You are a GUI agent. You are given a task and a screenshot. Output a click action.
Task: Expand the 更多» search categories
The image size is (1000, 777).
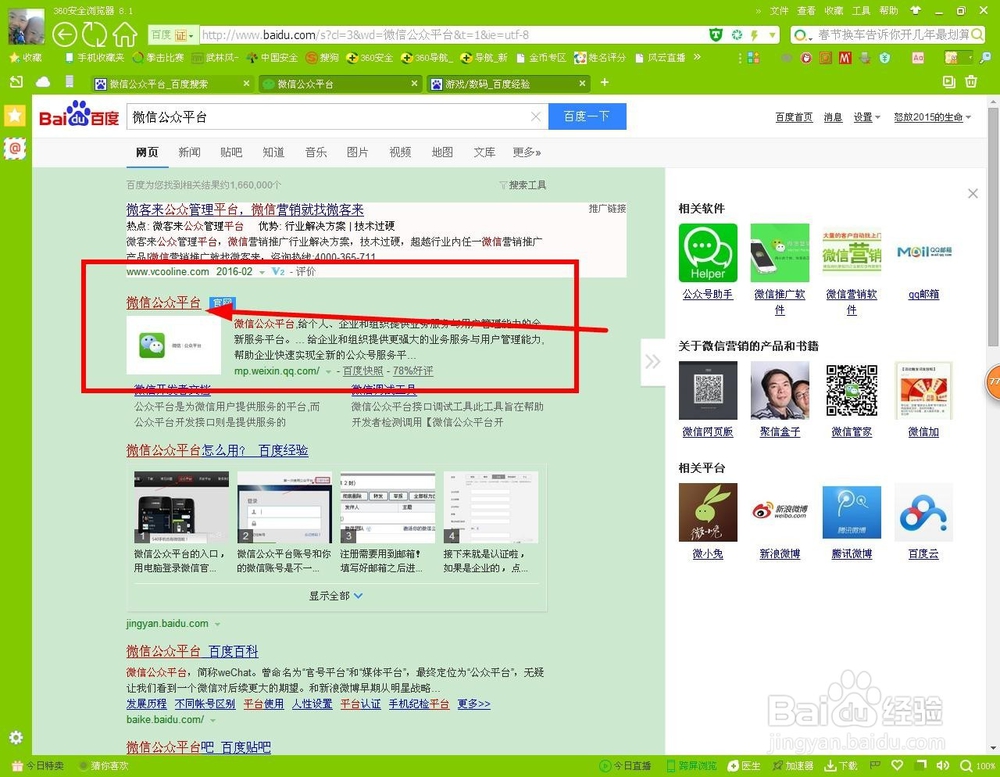coord(527,152)
